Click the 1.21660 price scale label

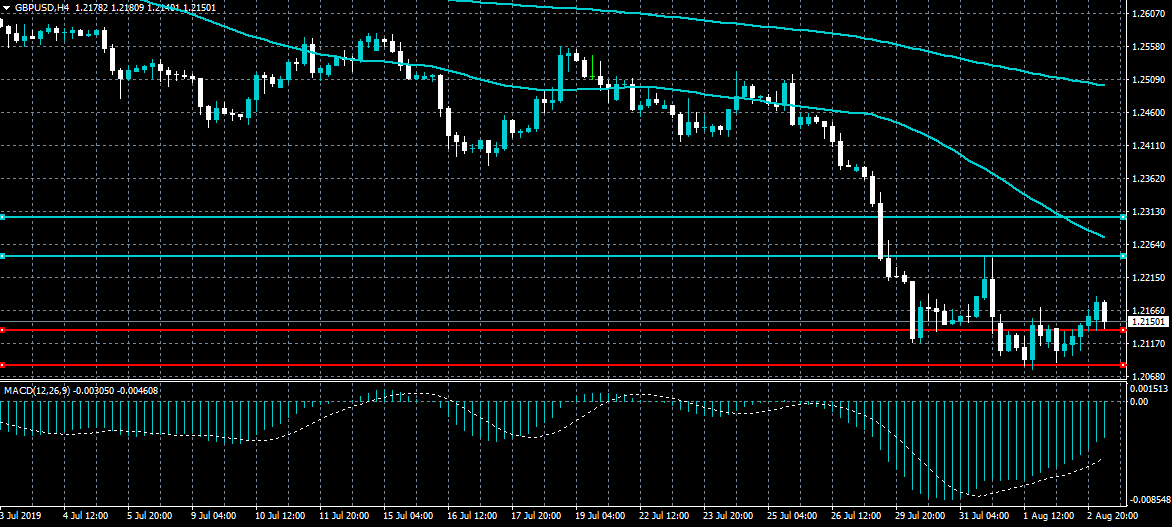pyautogui.click(x=1150, y=310)
